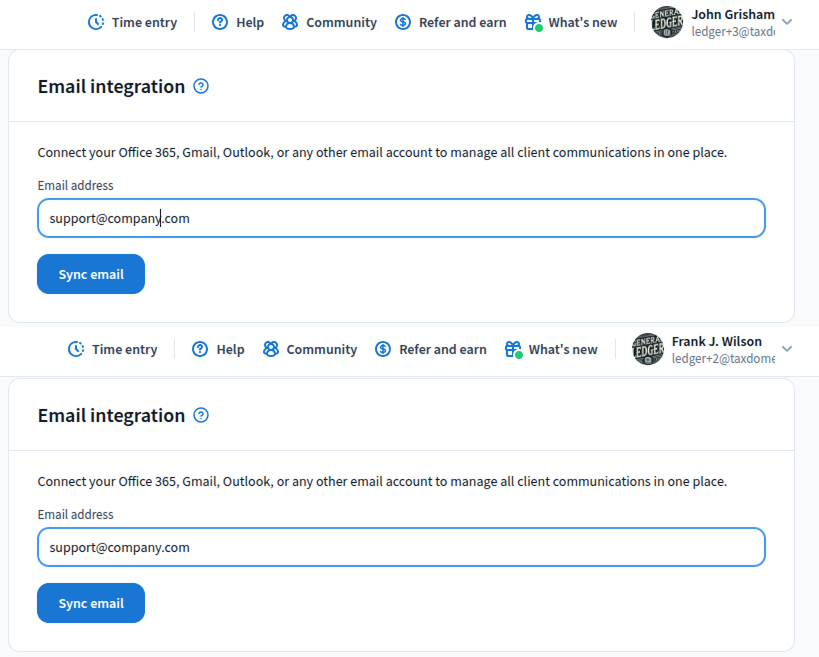
Task: Click John Grisham's profile avatar
Action: (667, 22)
